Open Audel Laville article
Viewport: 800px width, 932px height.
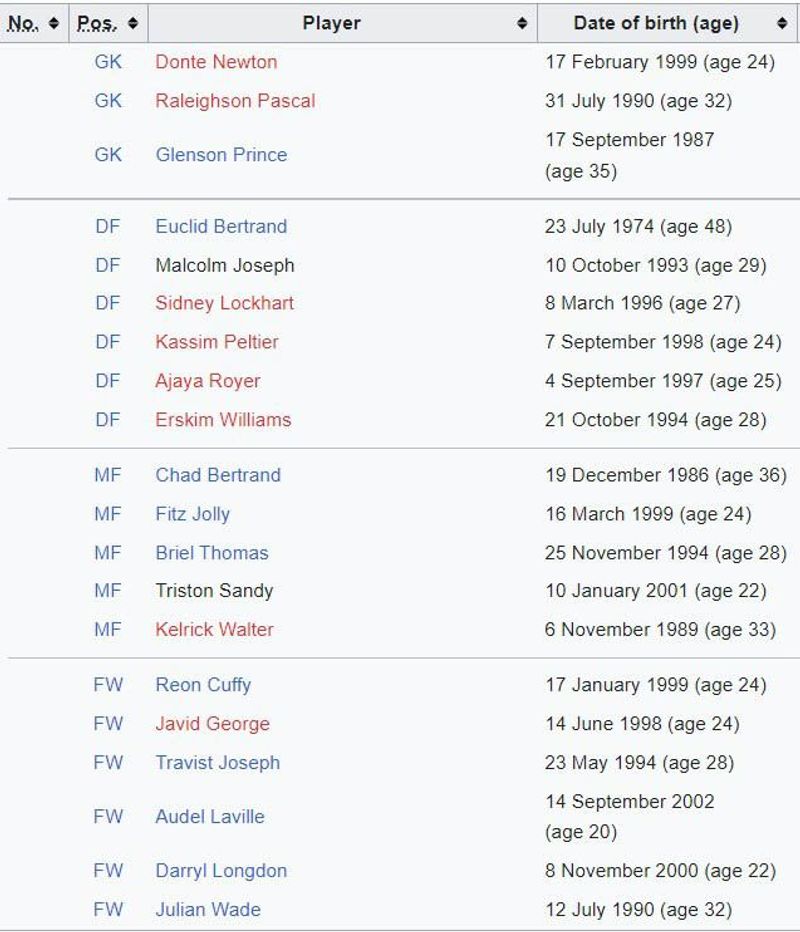[x=210, y=817]
